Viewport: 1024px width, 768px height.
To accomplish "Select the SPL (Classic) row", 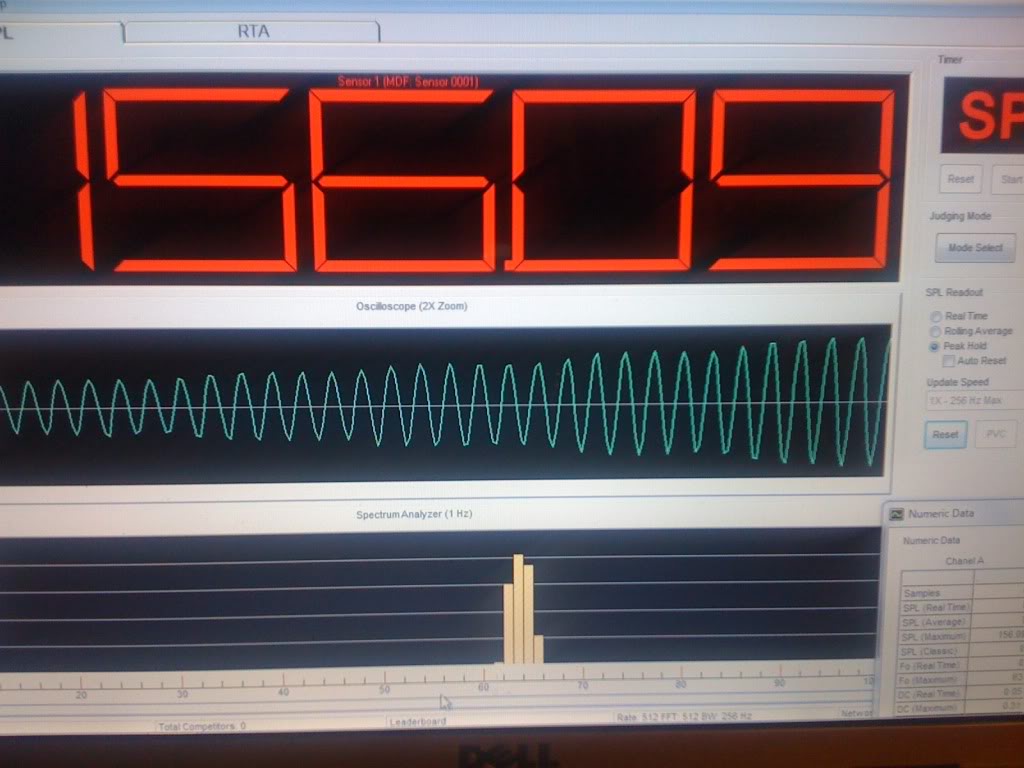I will pyautogui.click(x=961, y=651).
